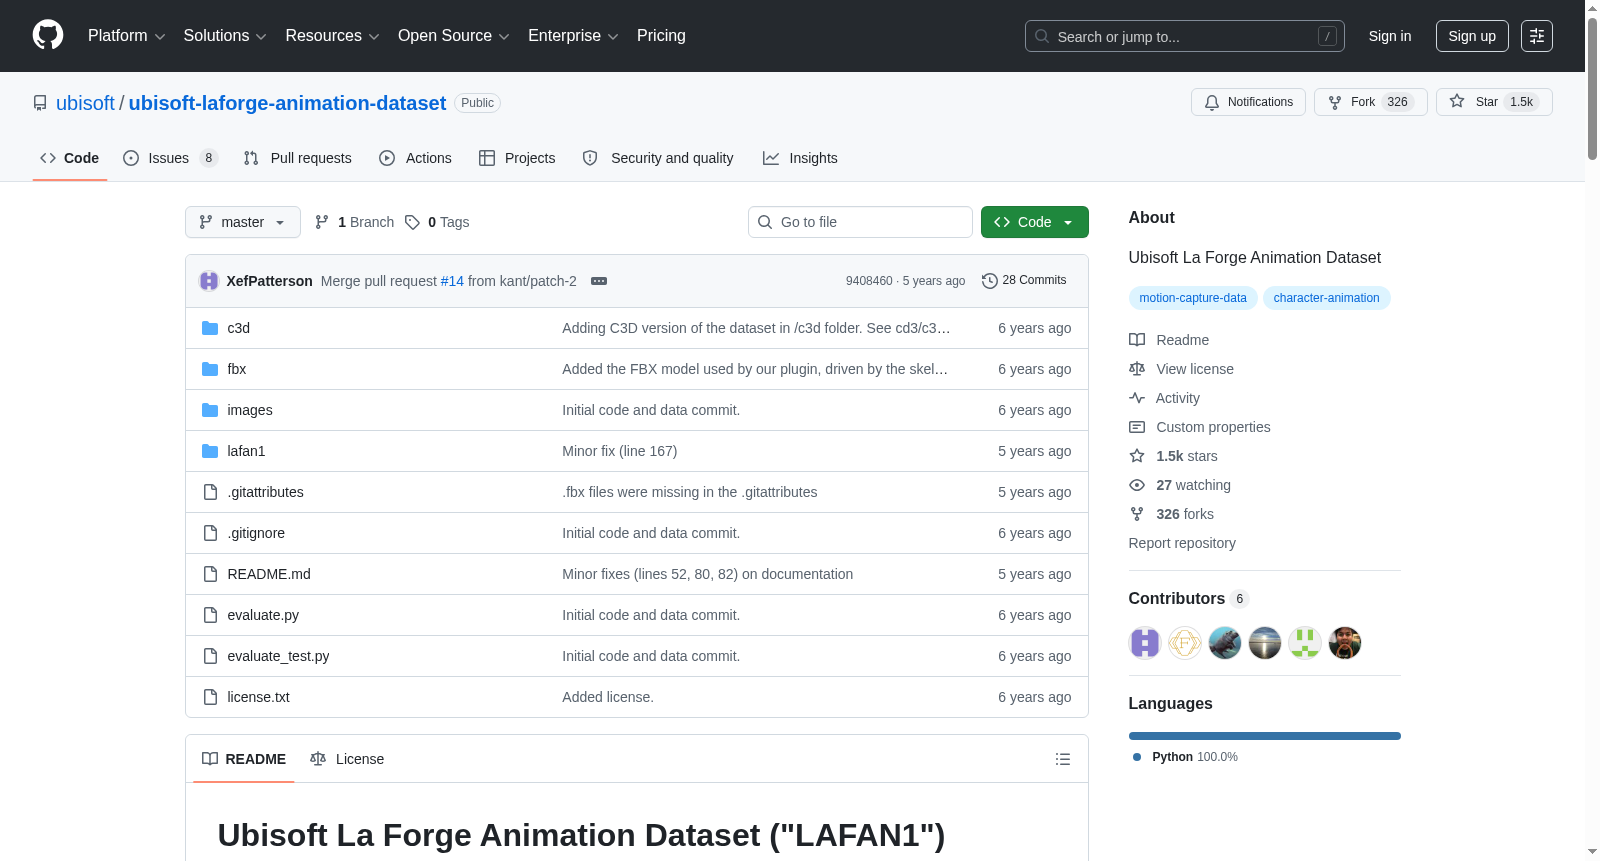Expand the Platform menu
Viewport: 1600px width, 861px height.
tap(126, 36)
